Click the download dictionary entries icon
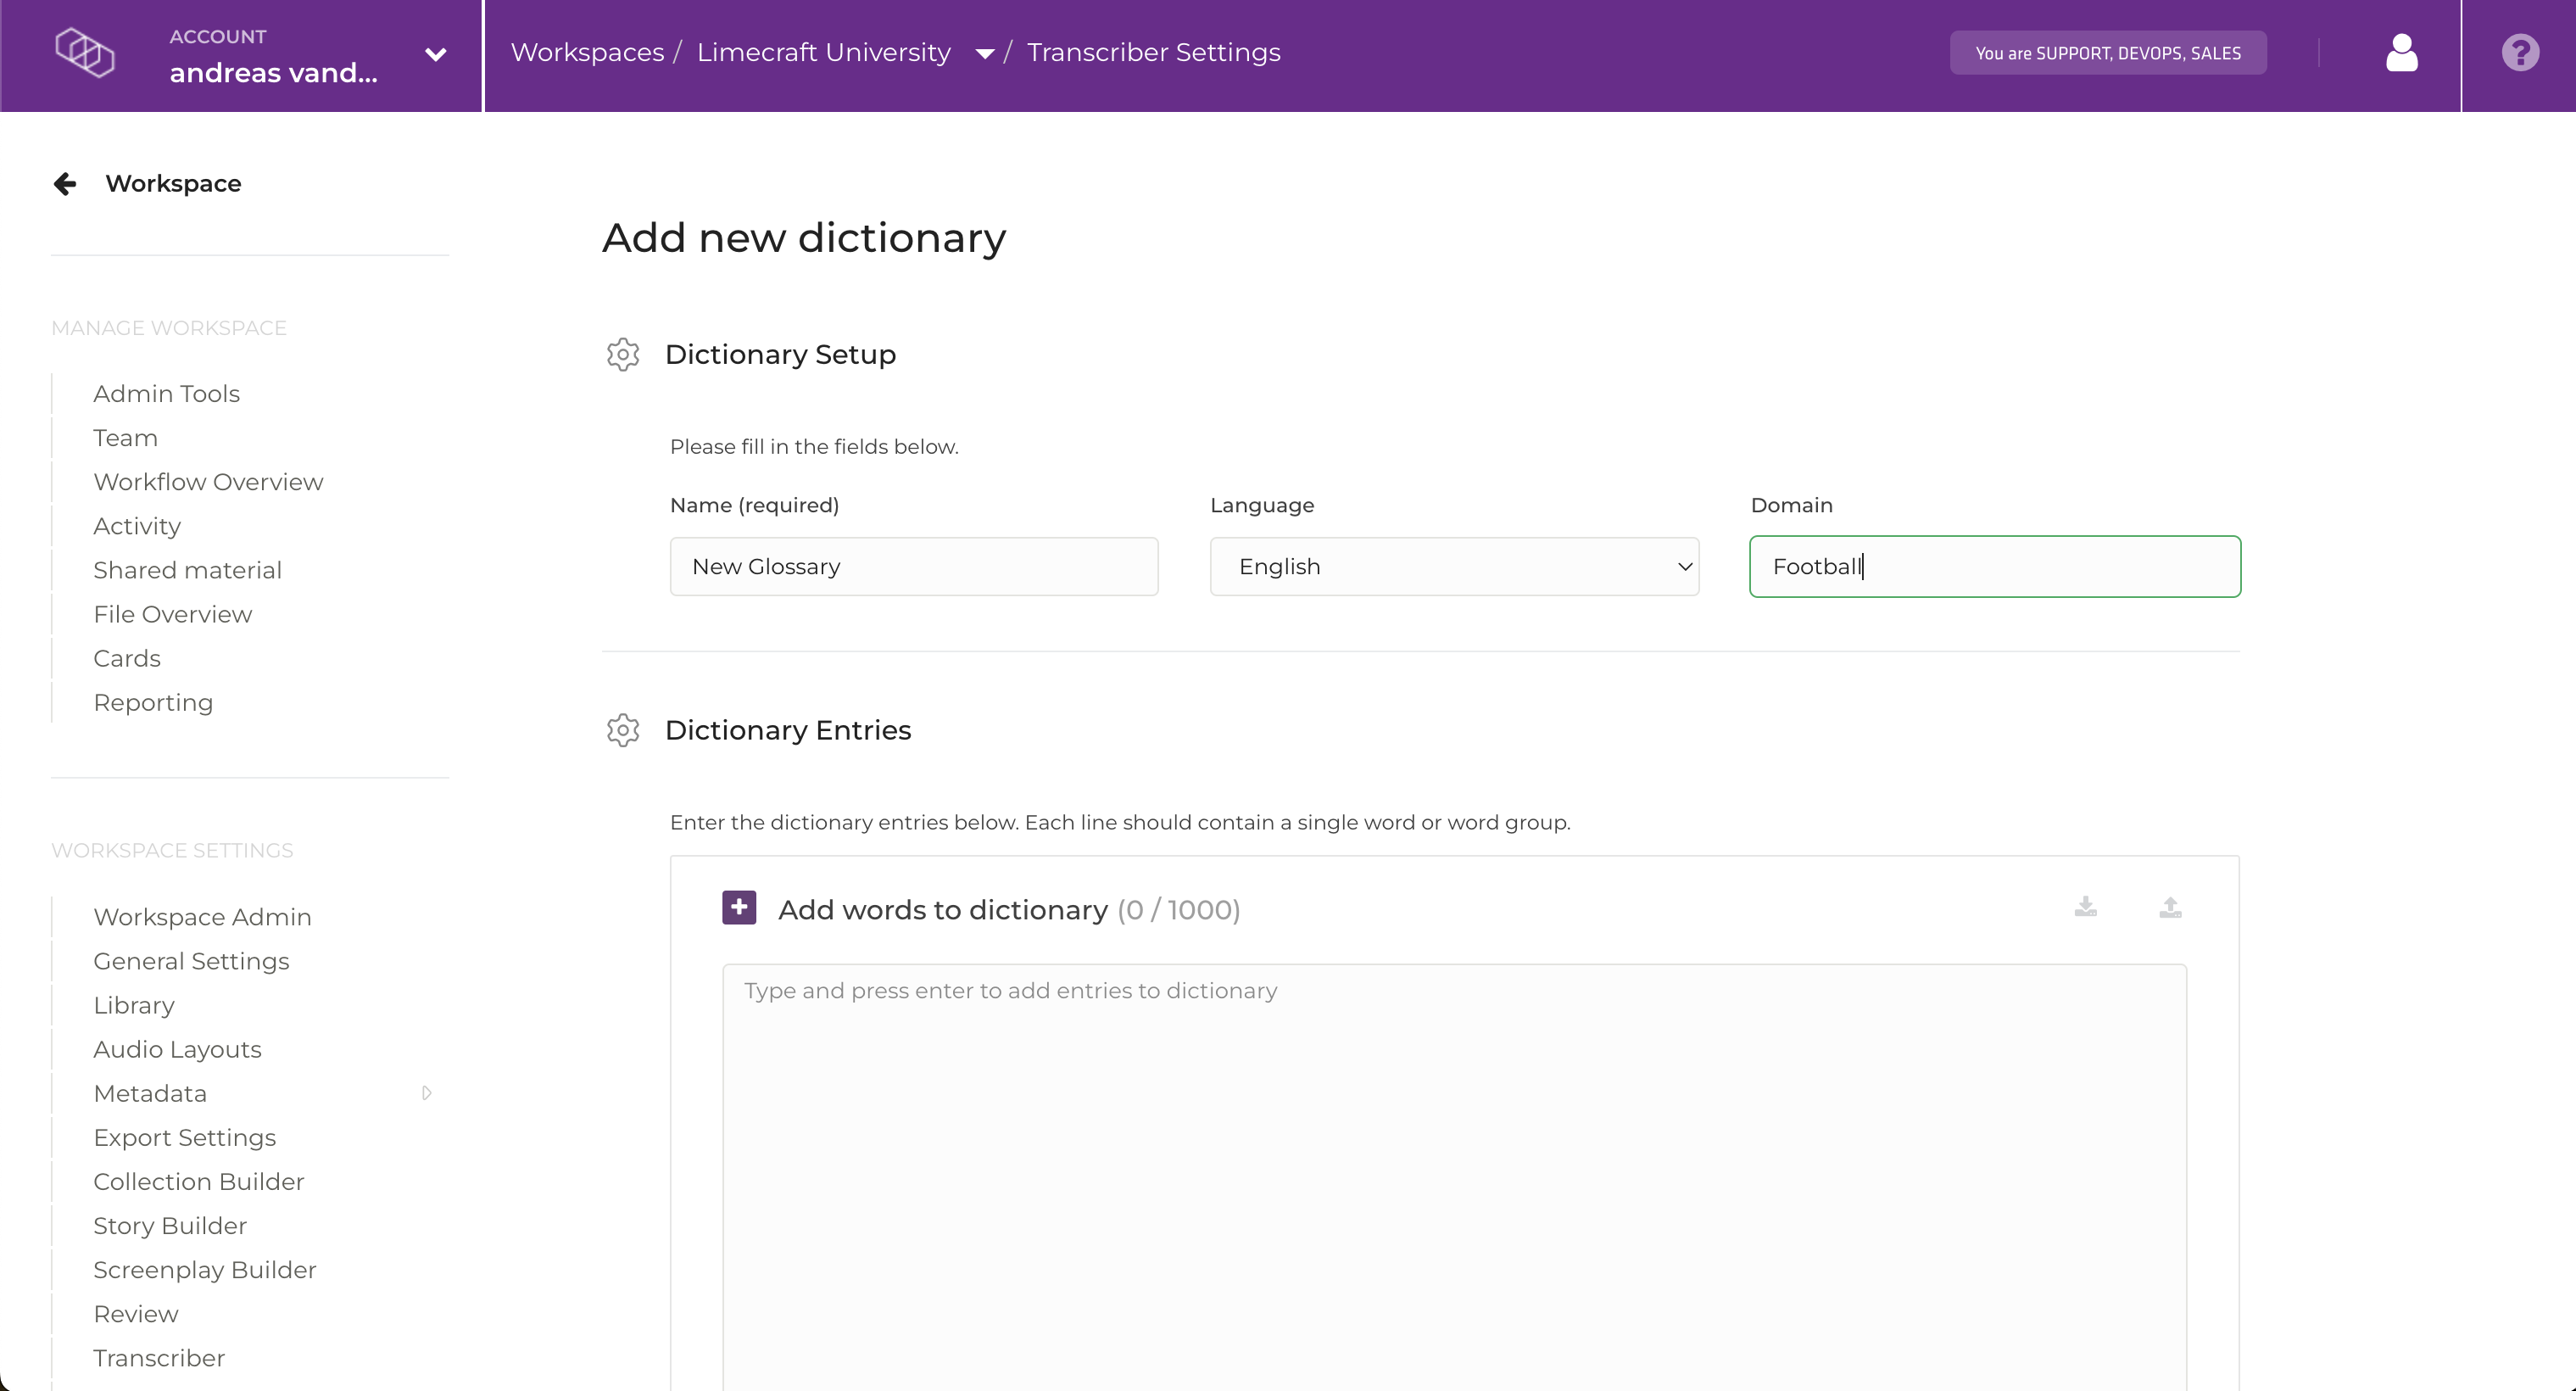 click(2085, 907)
